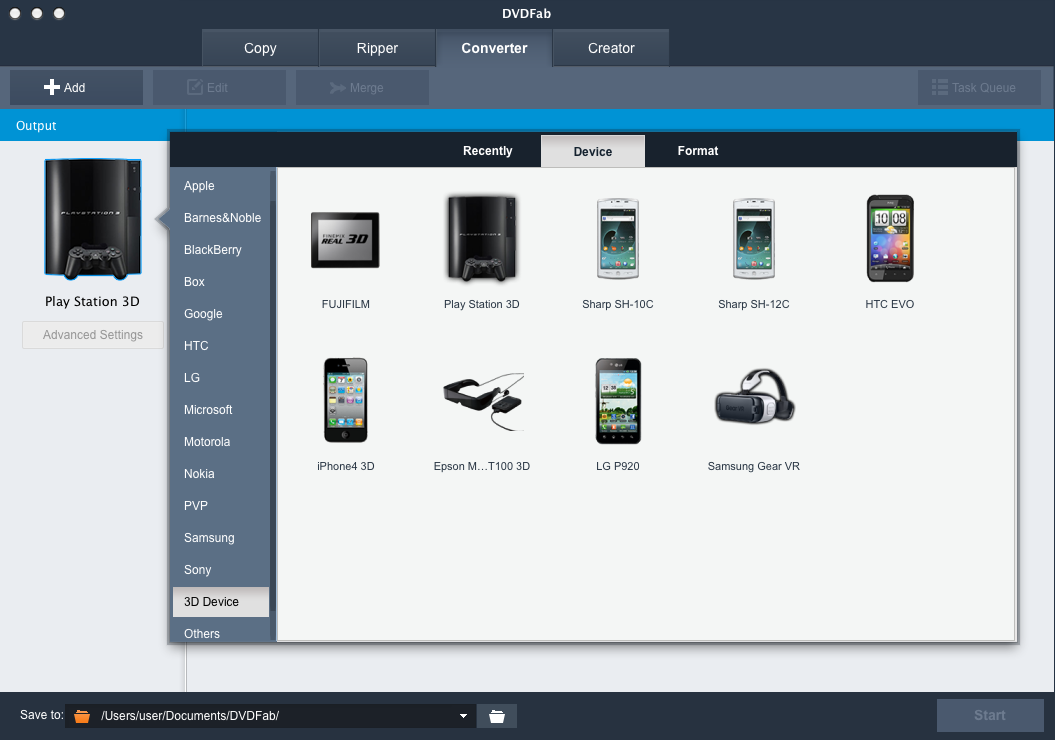Click the 'HTC EVO' caption text

click(x=889, y=304)
